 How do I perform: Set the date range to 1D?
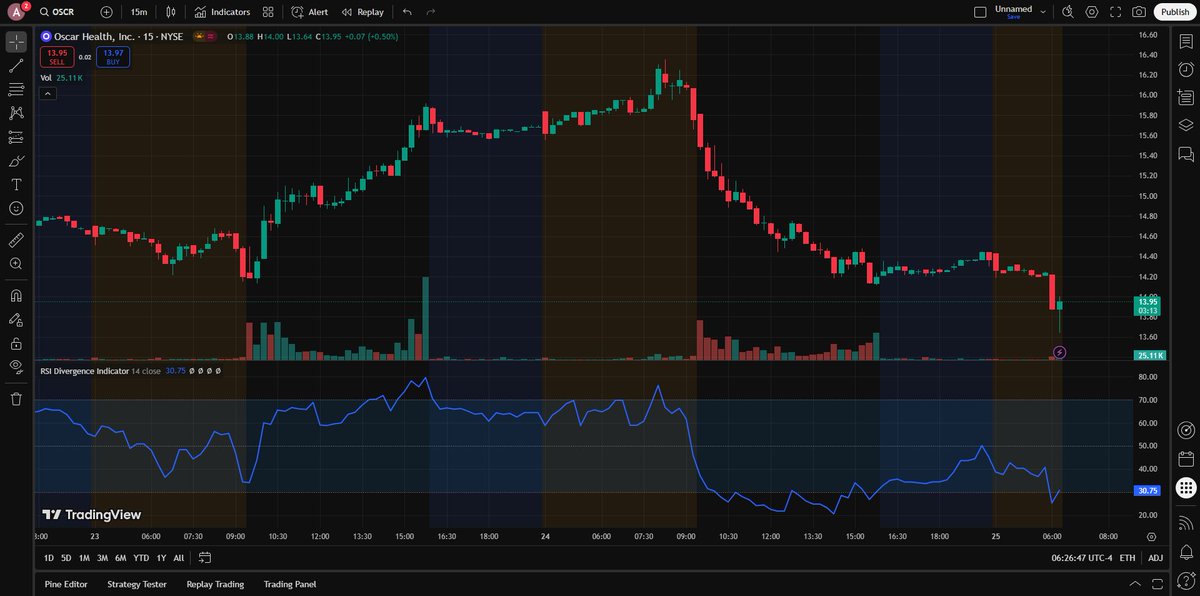pos(49,558)
